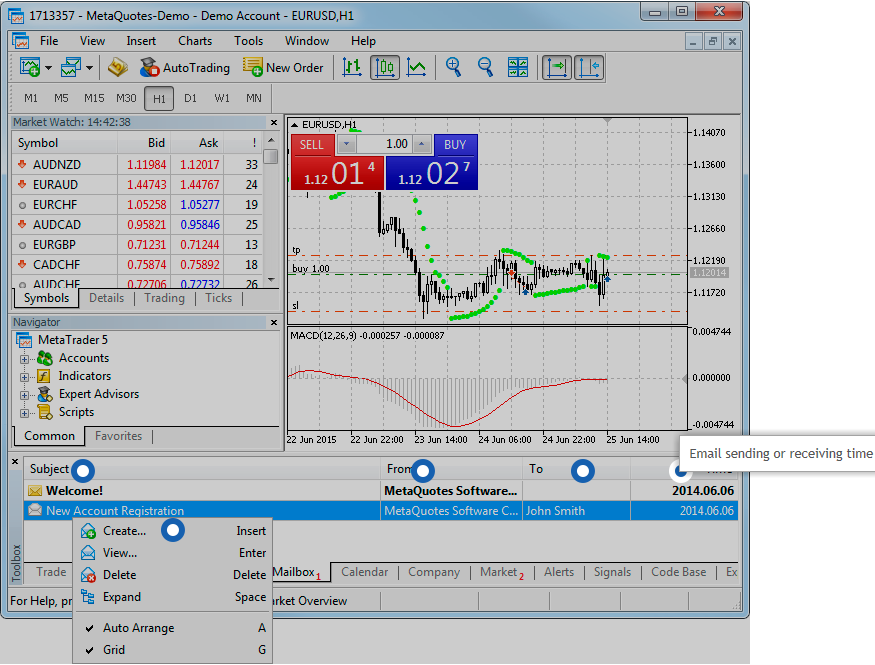Click the volume field showing 1.00
Viewport: 875px width, 665px height.
(384, 144)
